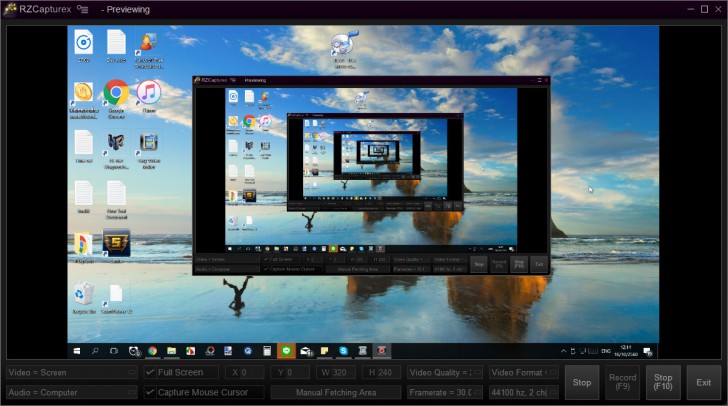Click the photo slideshow app icon beside the H-shaped logo icon
Image resolution: width=728 pixels, height=406 pixels.
(149, 149)
